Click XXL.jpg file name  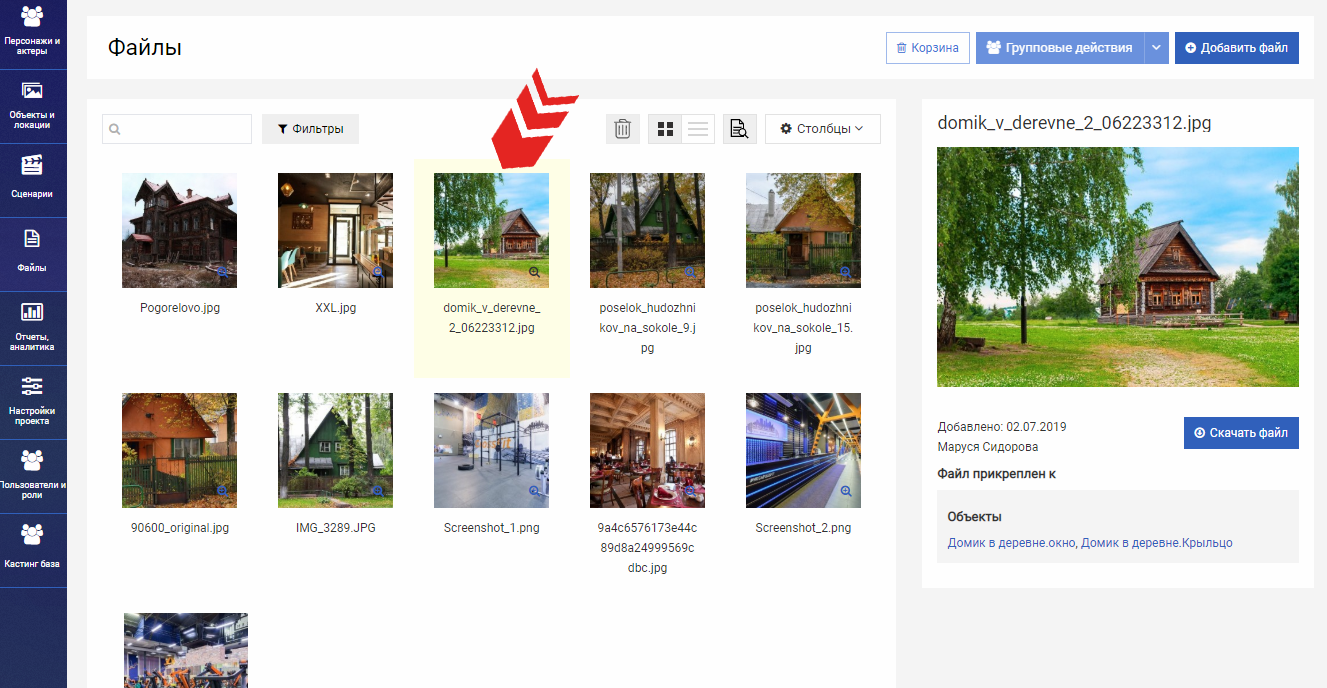336,308
